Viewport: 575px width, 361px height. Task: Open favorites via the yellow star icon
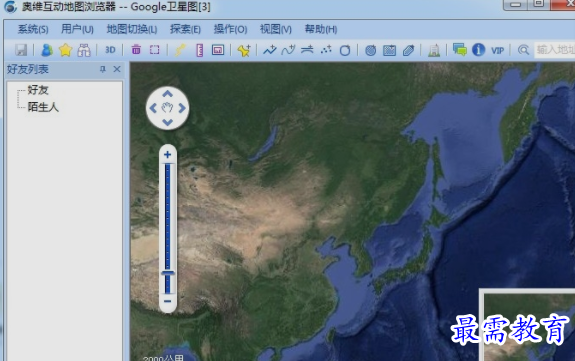click(x=65, y=50)
